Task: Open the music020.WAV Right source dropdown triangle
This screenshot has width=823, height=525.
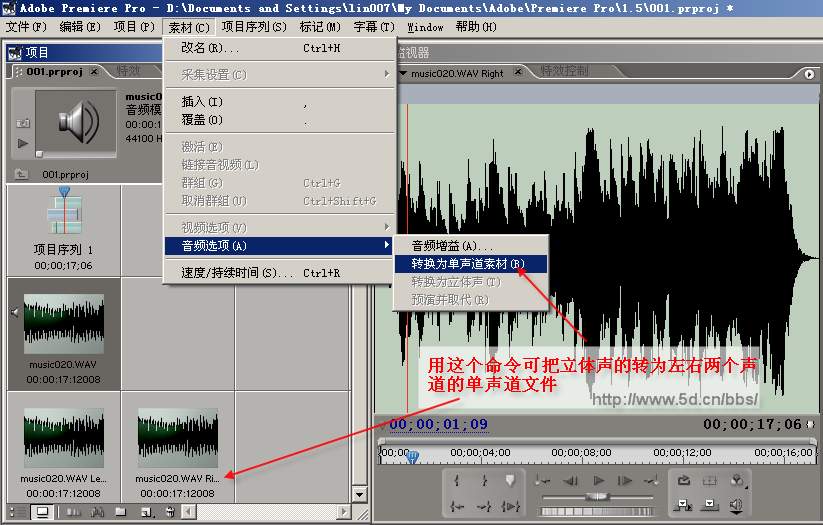Action: pos(403,74)
